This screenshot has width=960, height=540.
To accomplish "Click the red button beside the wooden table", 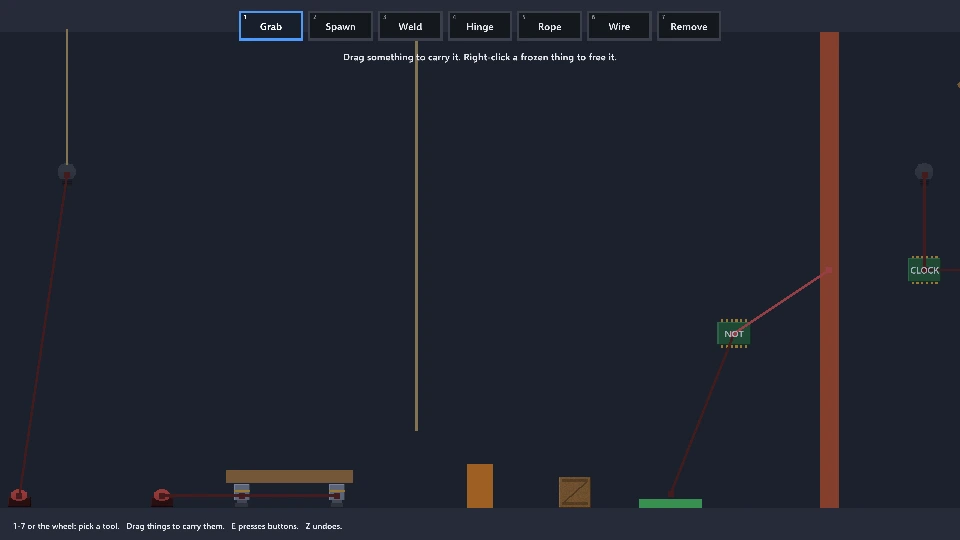I will coord(162,497).
